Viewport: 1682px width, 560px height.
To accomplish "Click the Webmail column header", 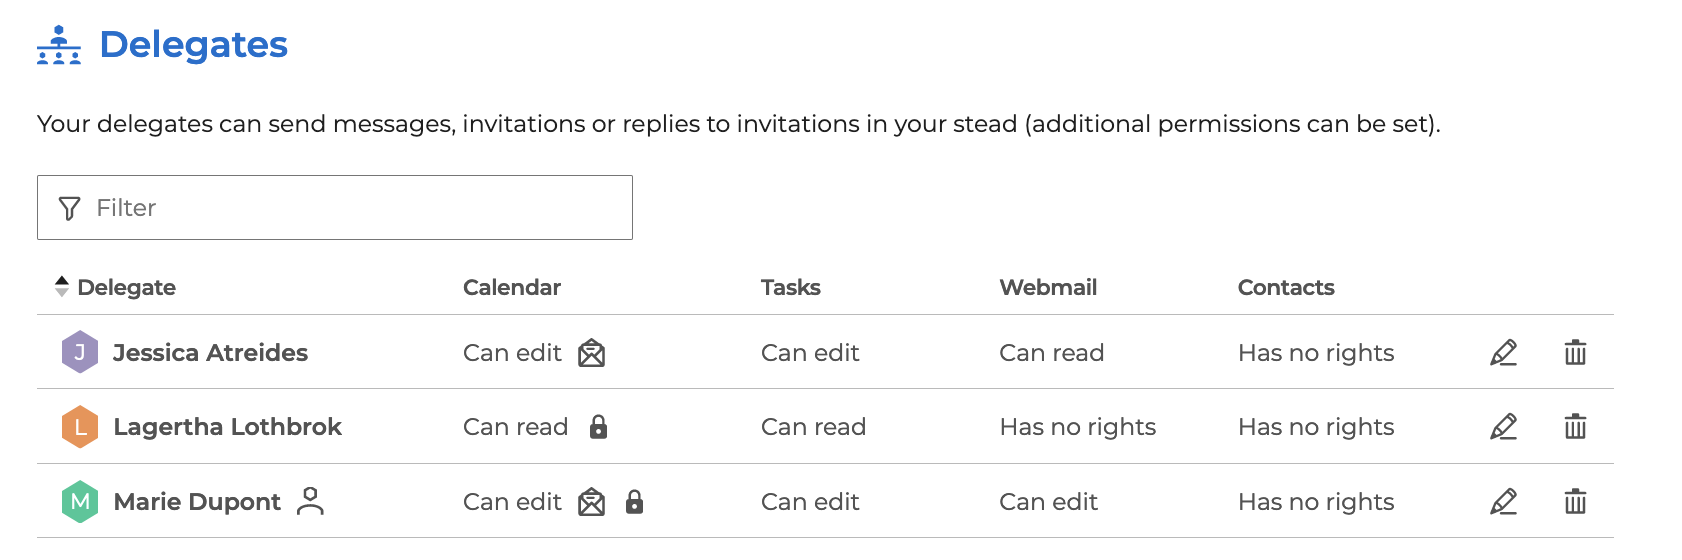I will coord(1048,287).
